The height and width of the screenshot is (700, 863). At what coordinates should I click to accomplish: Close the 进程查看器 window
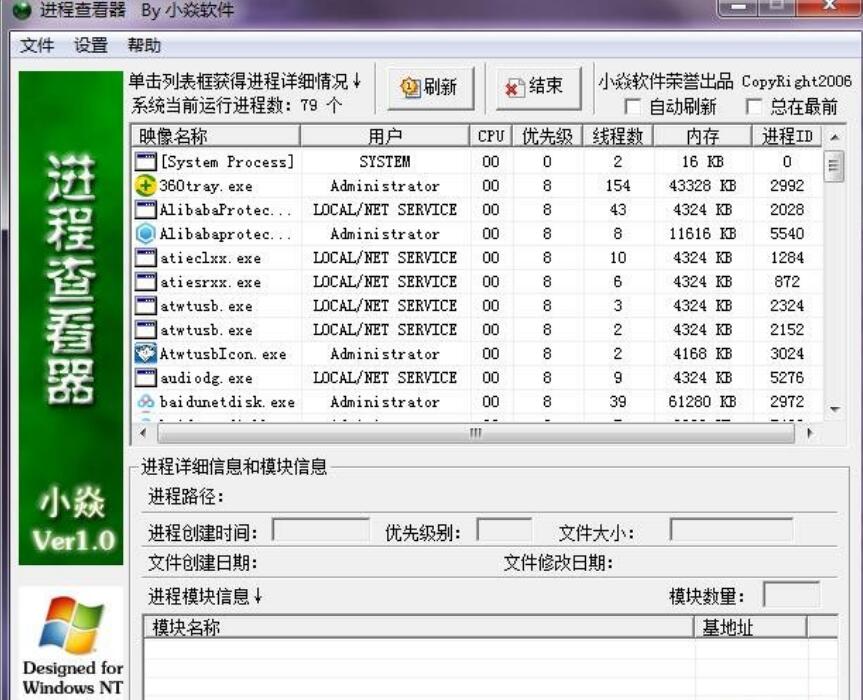point(829,7)
